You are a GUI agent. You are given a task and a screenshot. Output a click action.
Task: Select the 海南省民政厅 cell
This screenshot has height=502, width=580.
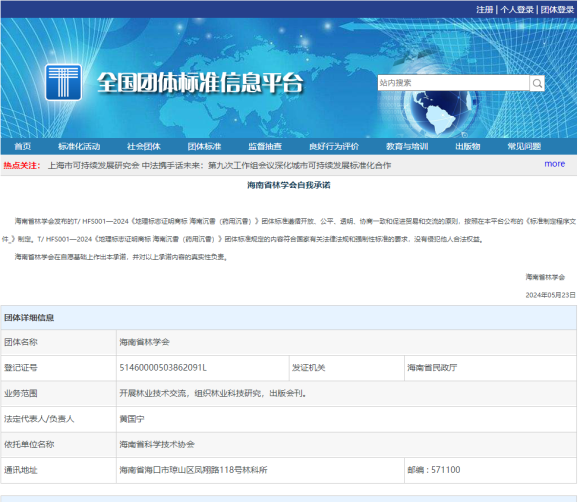coord(490,368)
